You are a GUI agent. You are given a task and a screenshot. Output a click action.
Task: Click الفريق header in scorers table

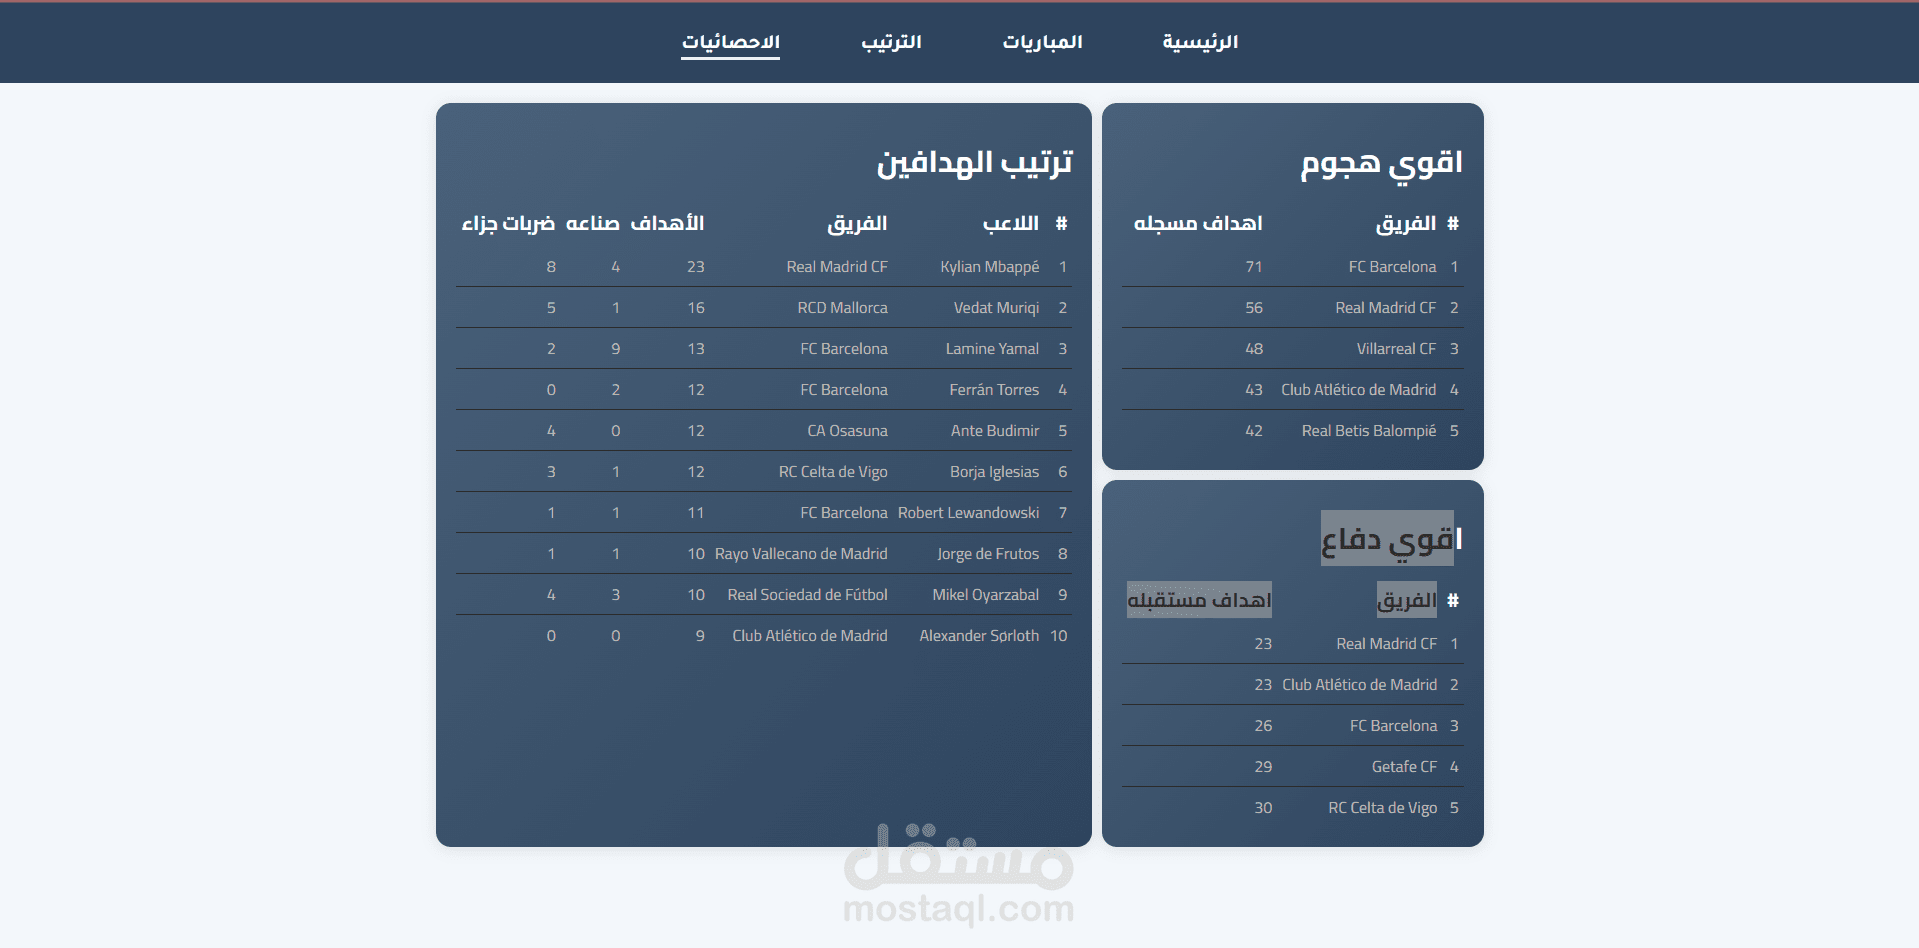click(857, 223)
